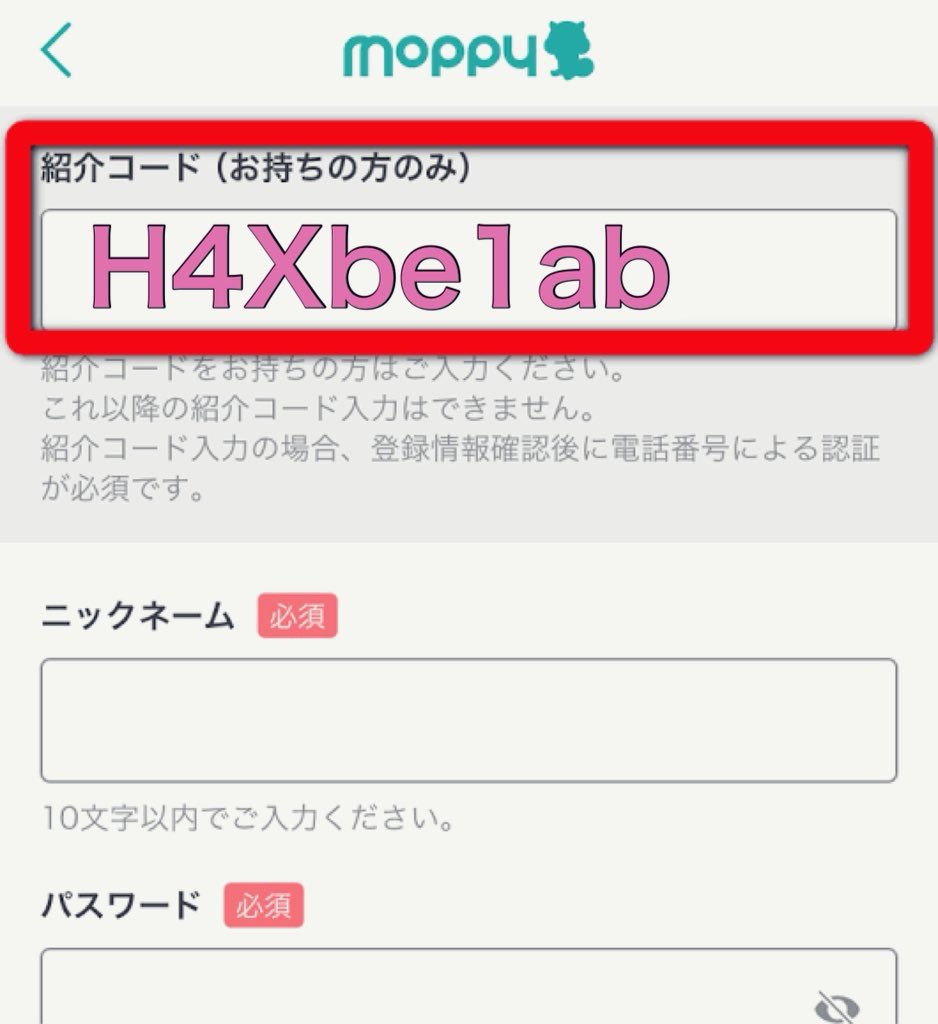
Task: Go back using the left chevron arrow
Action: 56,50
